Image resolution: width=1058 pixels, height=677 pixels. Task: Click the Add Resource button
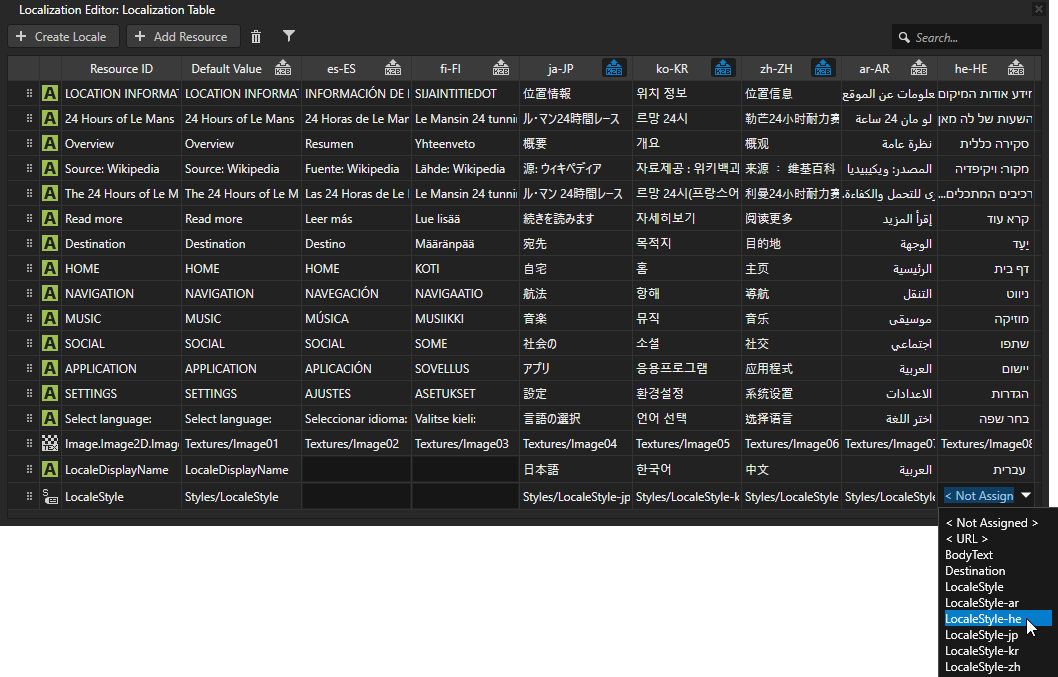pyautogui.click(x=183, y=37)
